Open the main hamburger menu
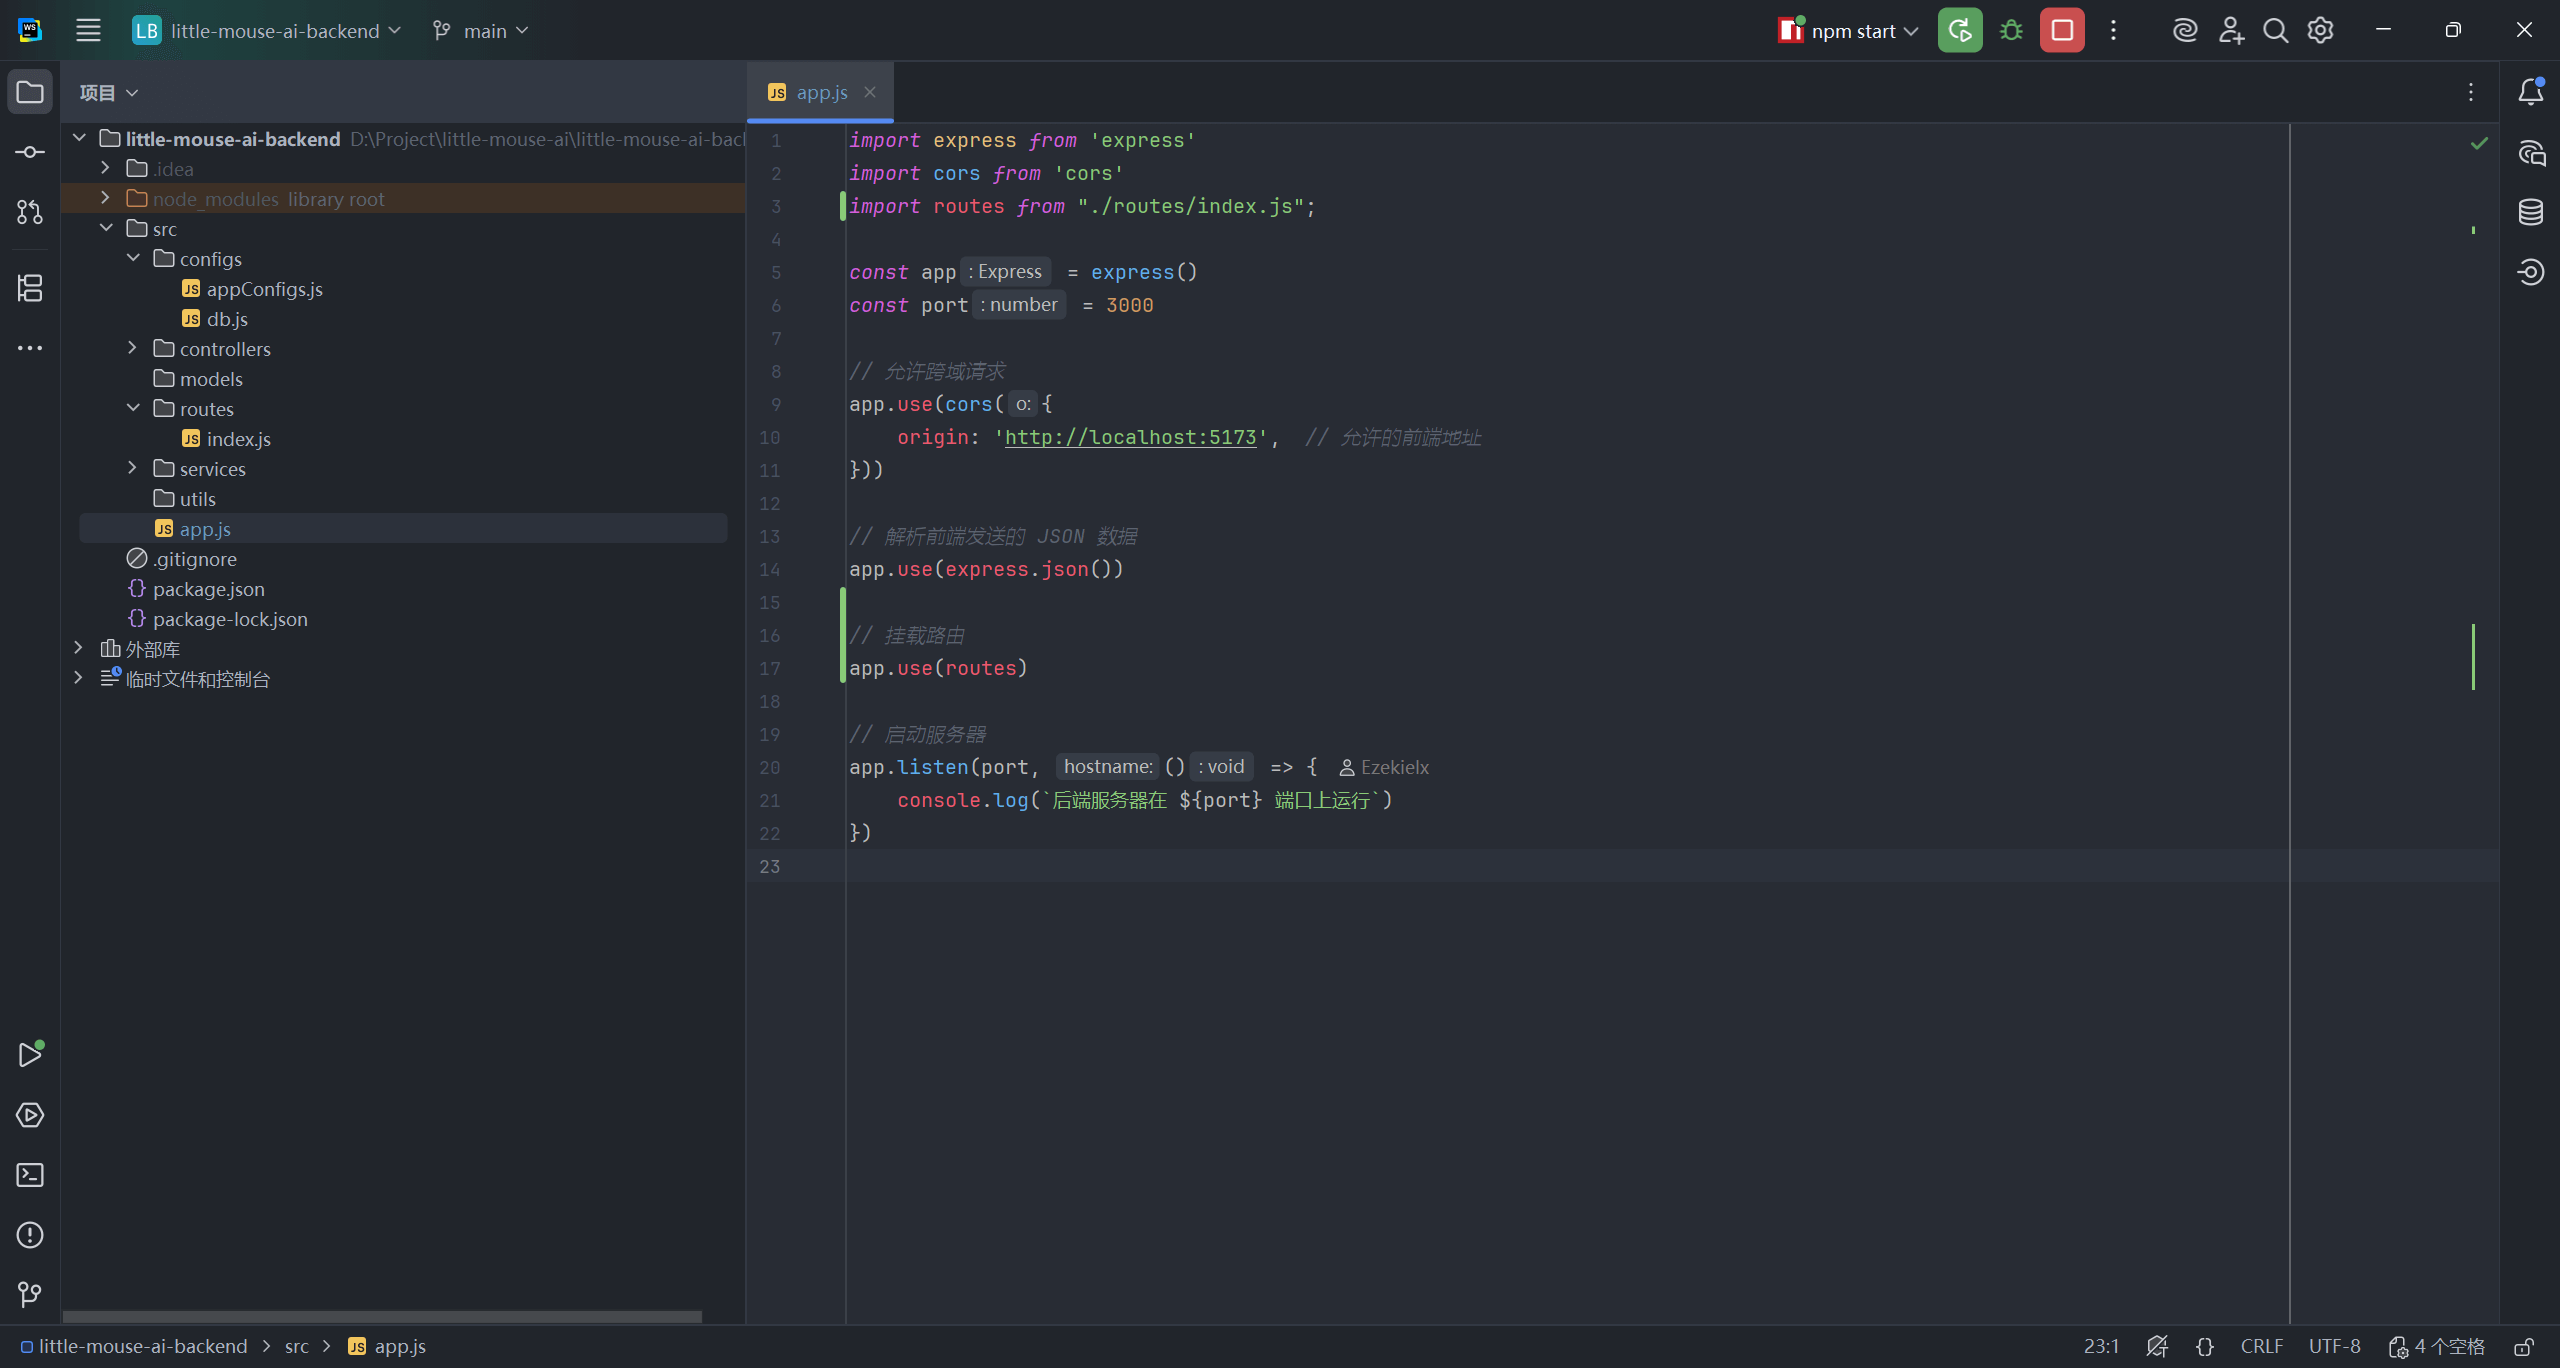This screenshot has height=1368, width=2560. click(88, 30)
